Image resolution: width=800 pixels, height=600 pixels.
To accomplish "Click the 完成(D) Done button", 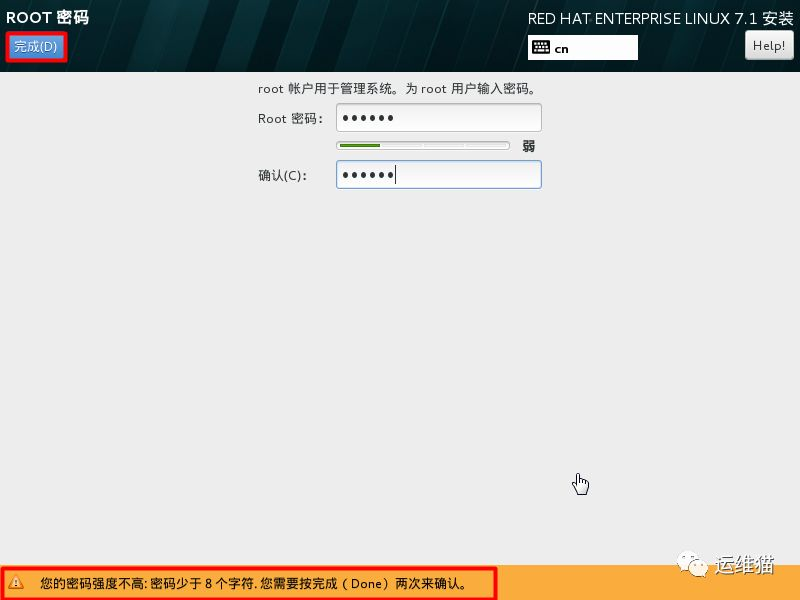I will point(36,47).
